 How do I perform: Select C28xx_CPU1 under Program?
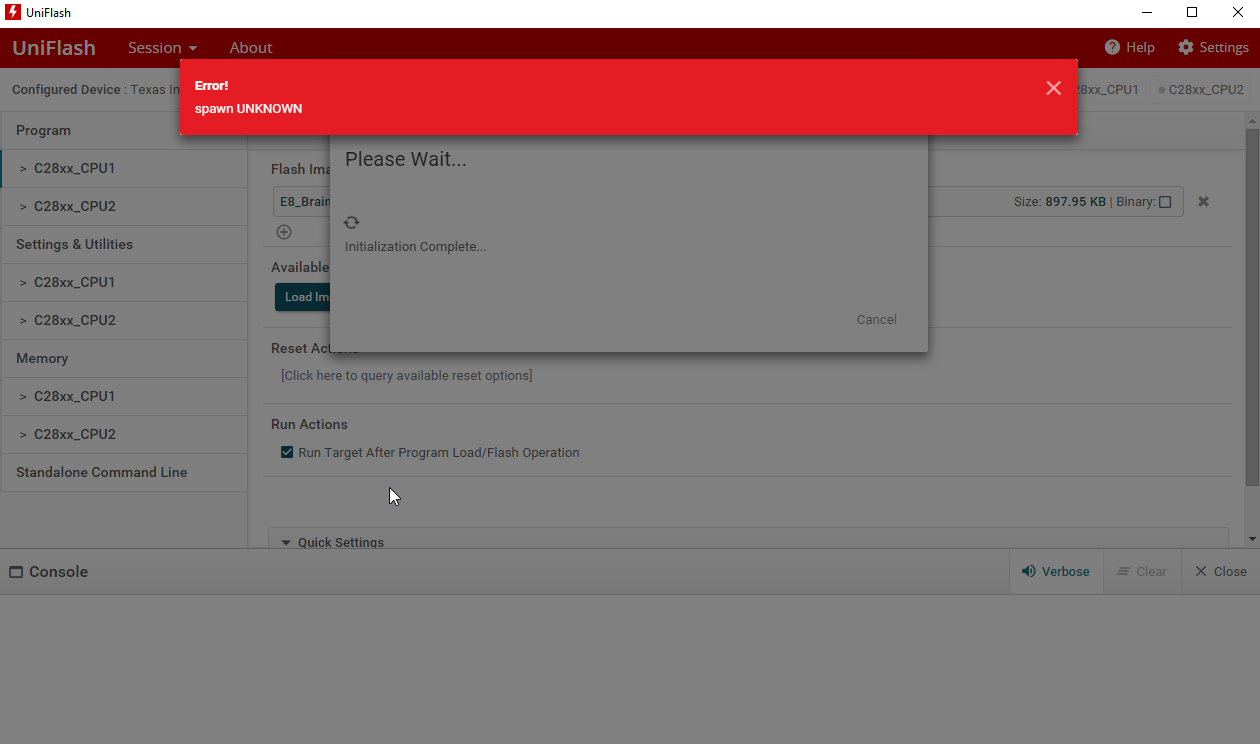click(124, 168)
